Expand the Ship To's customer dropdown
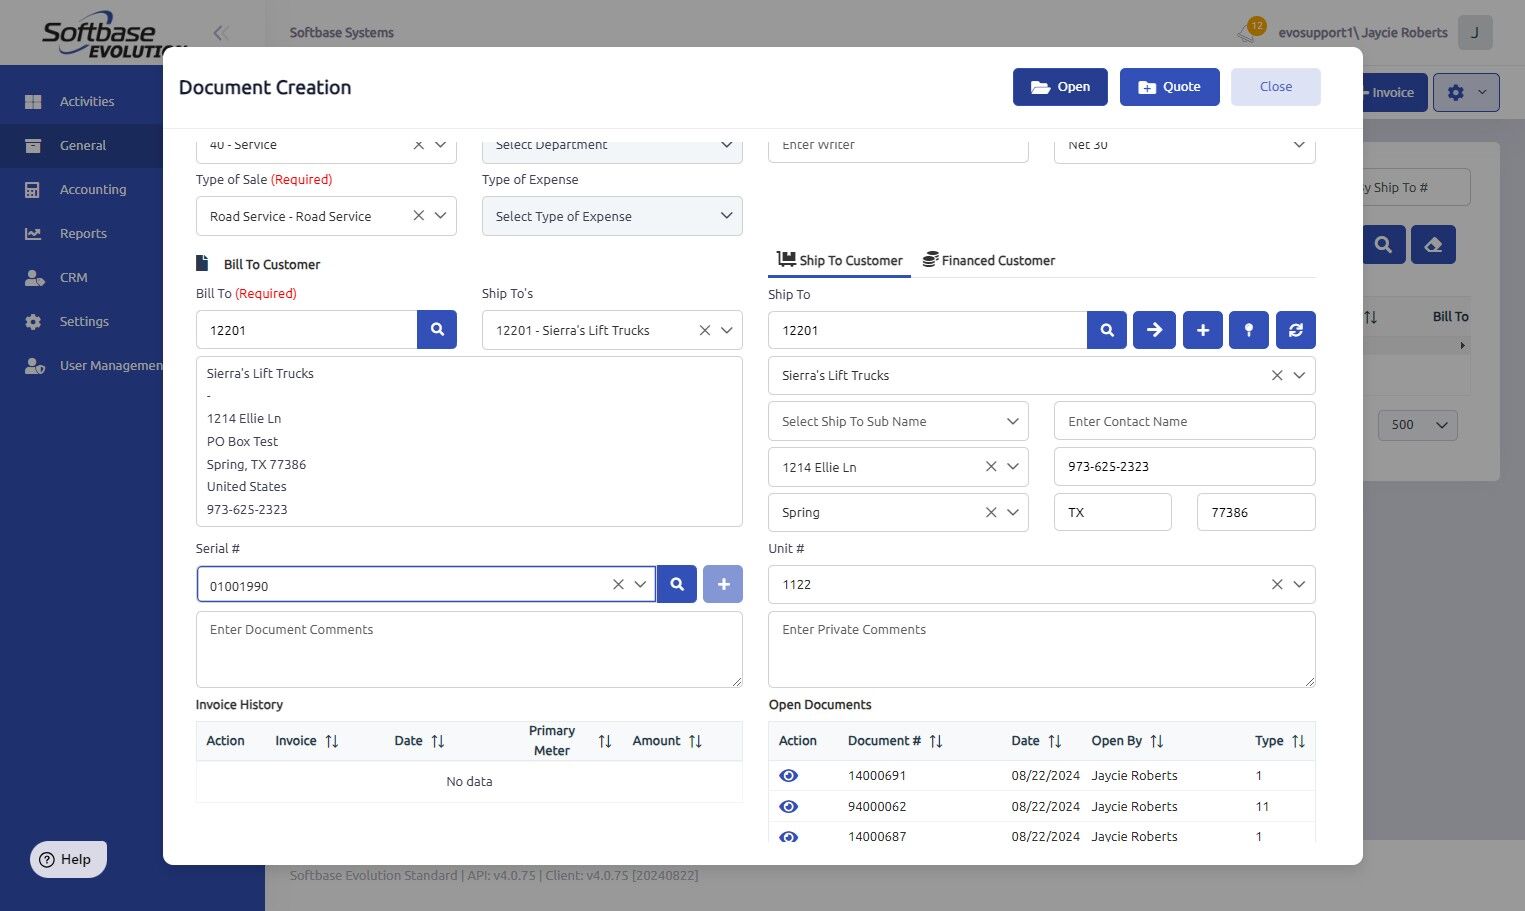 (727, 330)
